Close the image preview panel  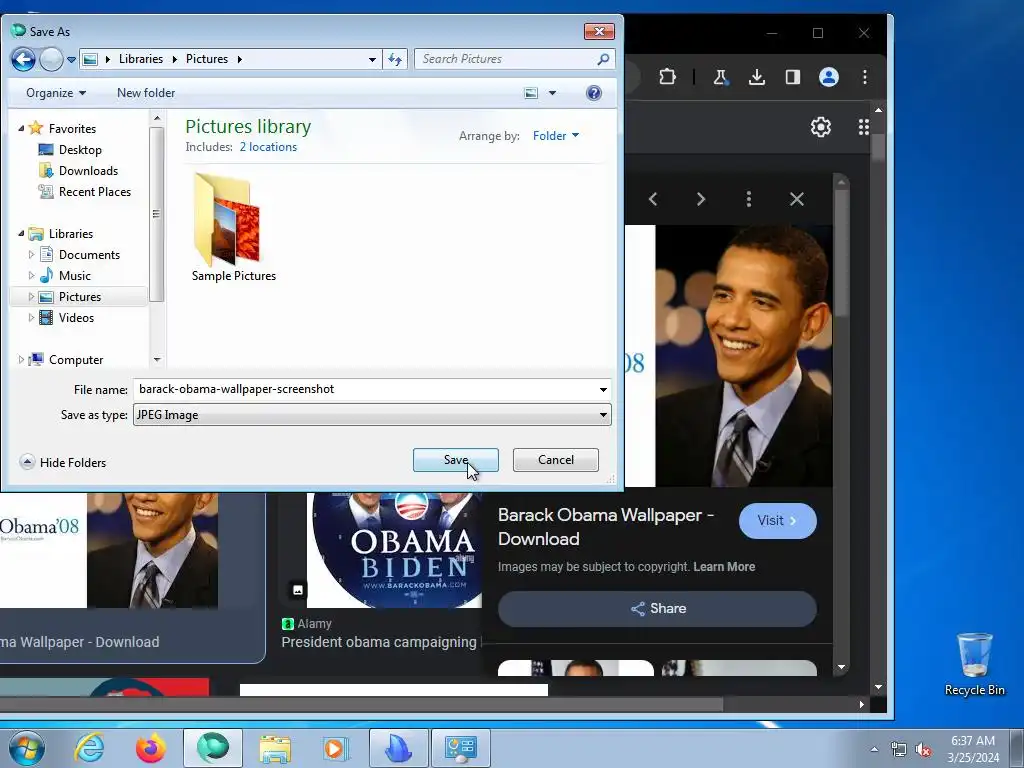pos(797,199)
